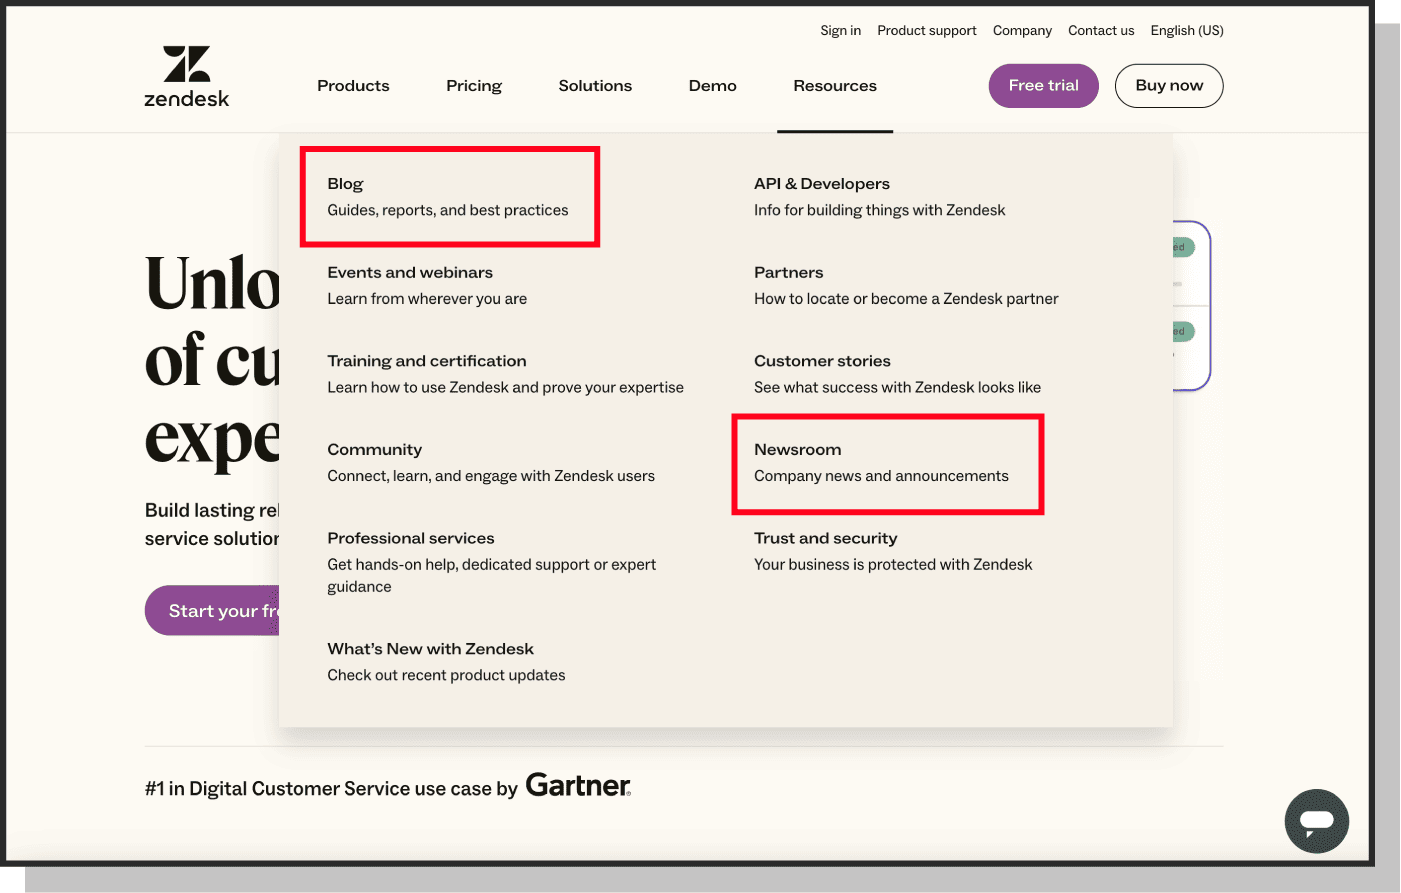This screenshot has height=893, width=1401.
Task: Collapse the Resources menu
Action: (835, 86)
